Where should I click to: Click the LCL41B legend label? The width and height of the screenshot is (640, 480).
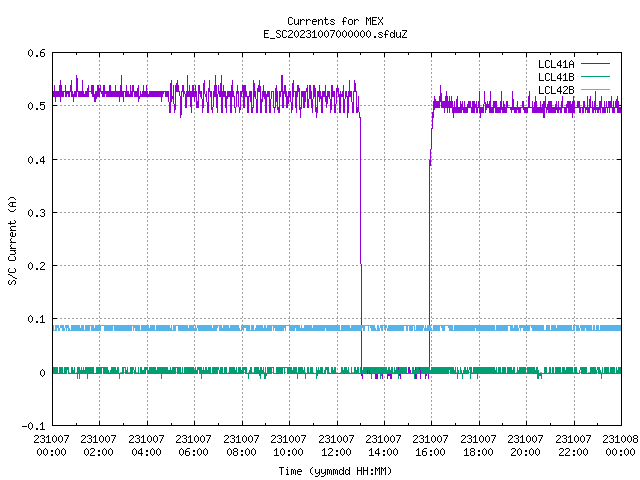556,77
